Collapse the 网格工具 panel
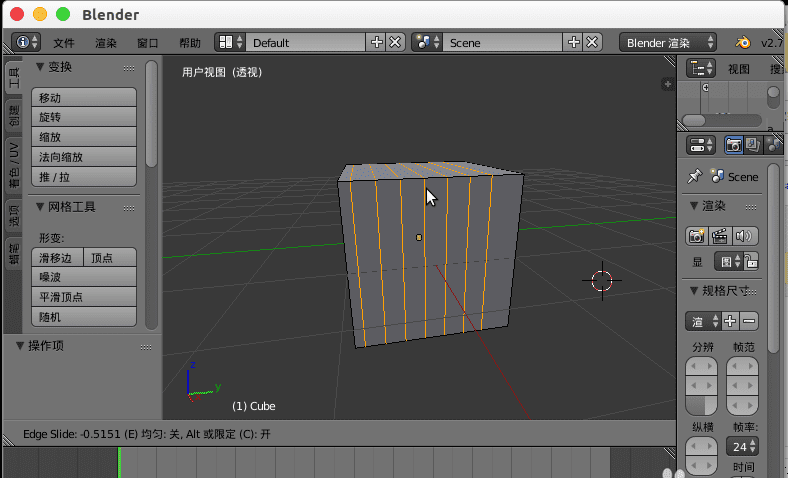This screenshot has width=788, height=478. [x=40, y=207]
